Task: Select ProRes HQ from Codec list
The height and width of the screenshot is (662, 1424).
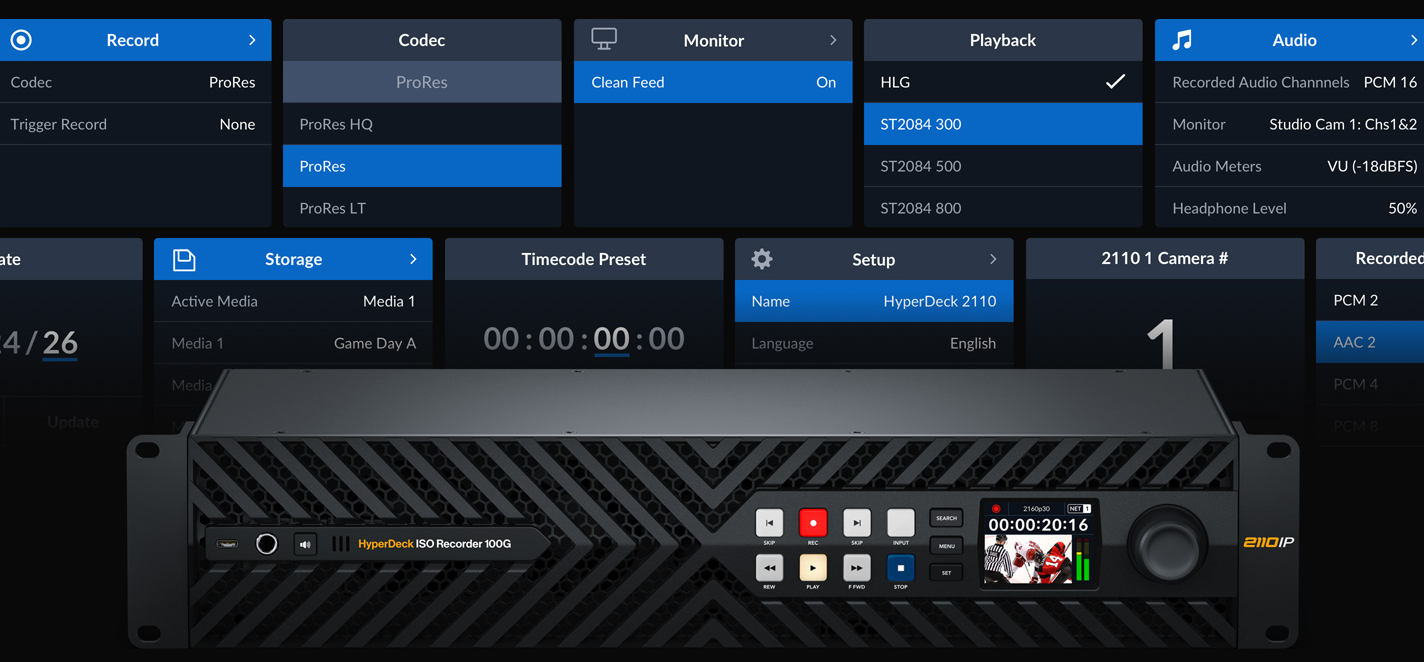Action: pyautogui.click(x=421, y=124)
